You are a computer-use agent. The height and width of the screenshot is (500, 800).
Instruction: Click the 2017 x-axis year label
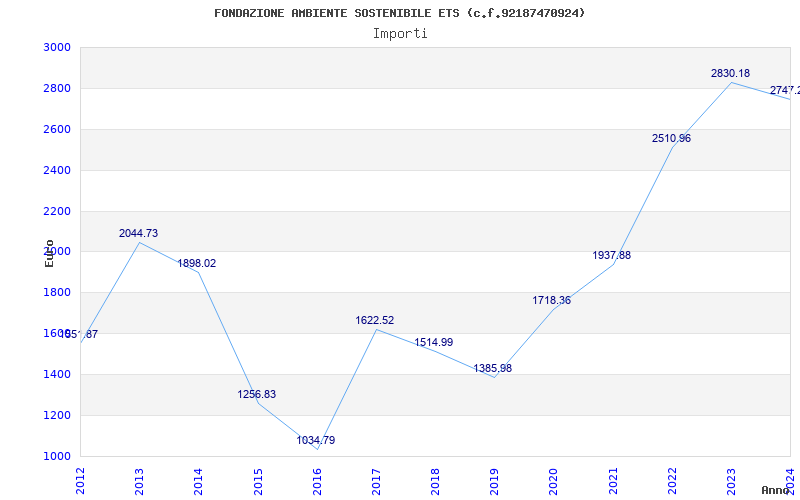point(376,481)
